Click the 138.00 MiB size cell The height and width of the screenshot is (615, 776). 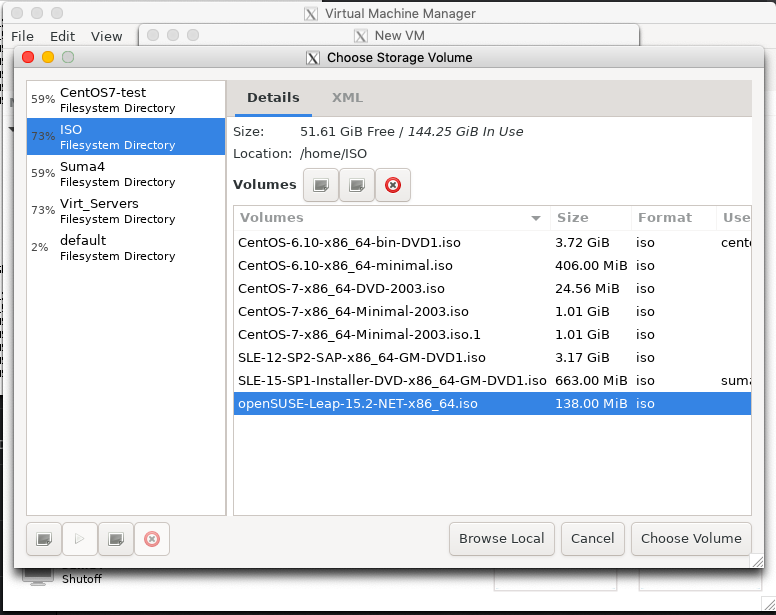(591, 404)
